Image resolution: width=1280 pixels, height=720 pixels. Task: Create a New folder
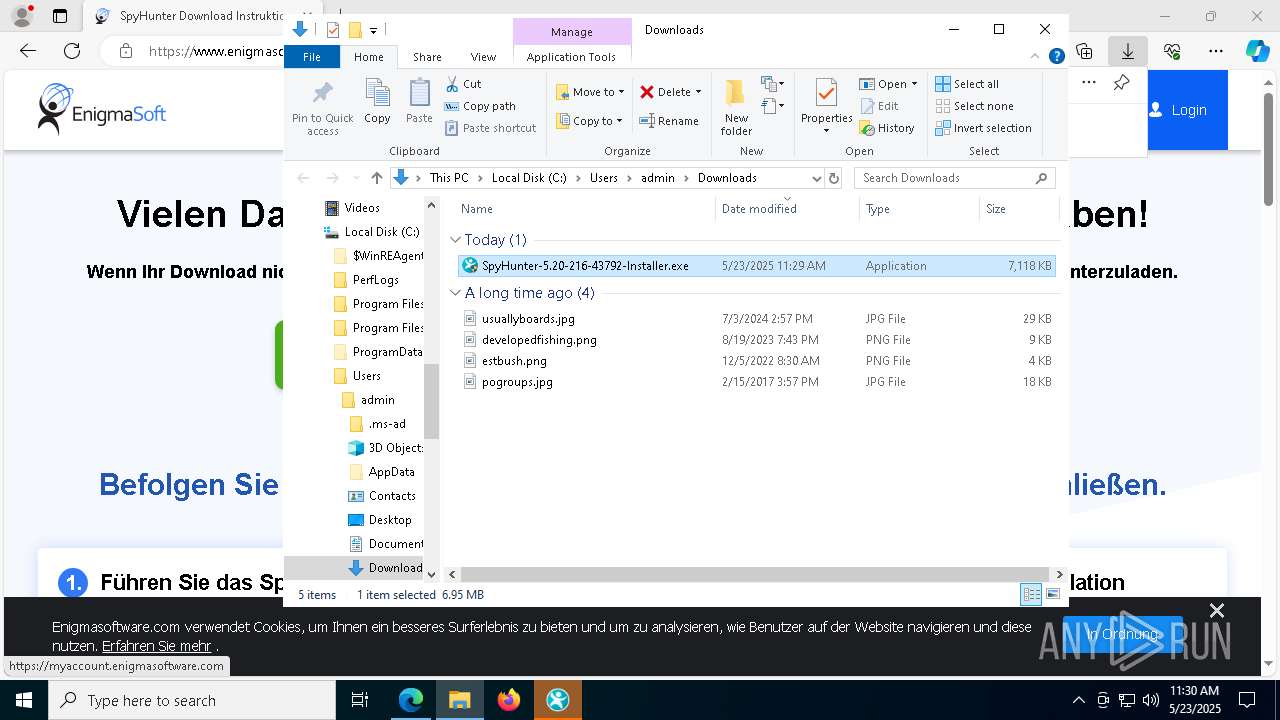click(736, 108)
